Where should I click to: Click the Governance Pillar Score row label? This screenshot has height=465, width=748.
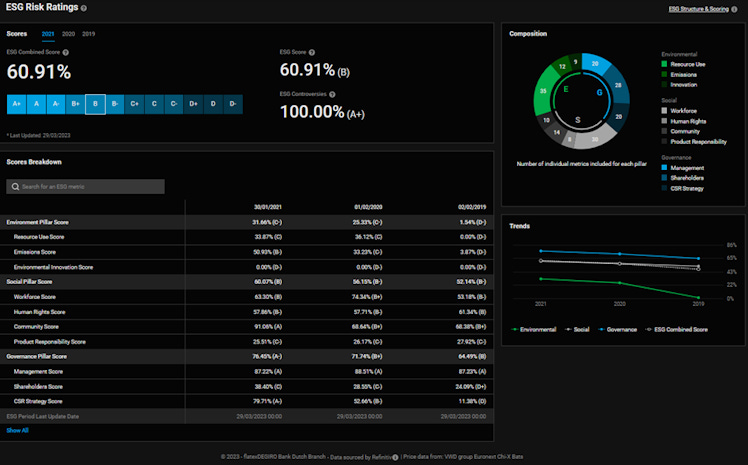point(37,356)
